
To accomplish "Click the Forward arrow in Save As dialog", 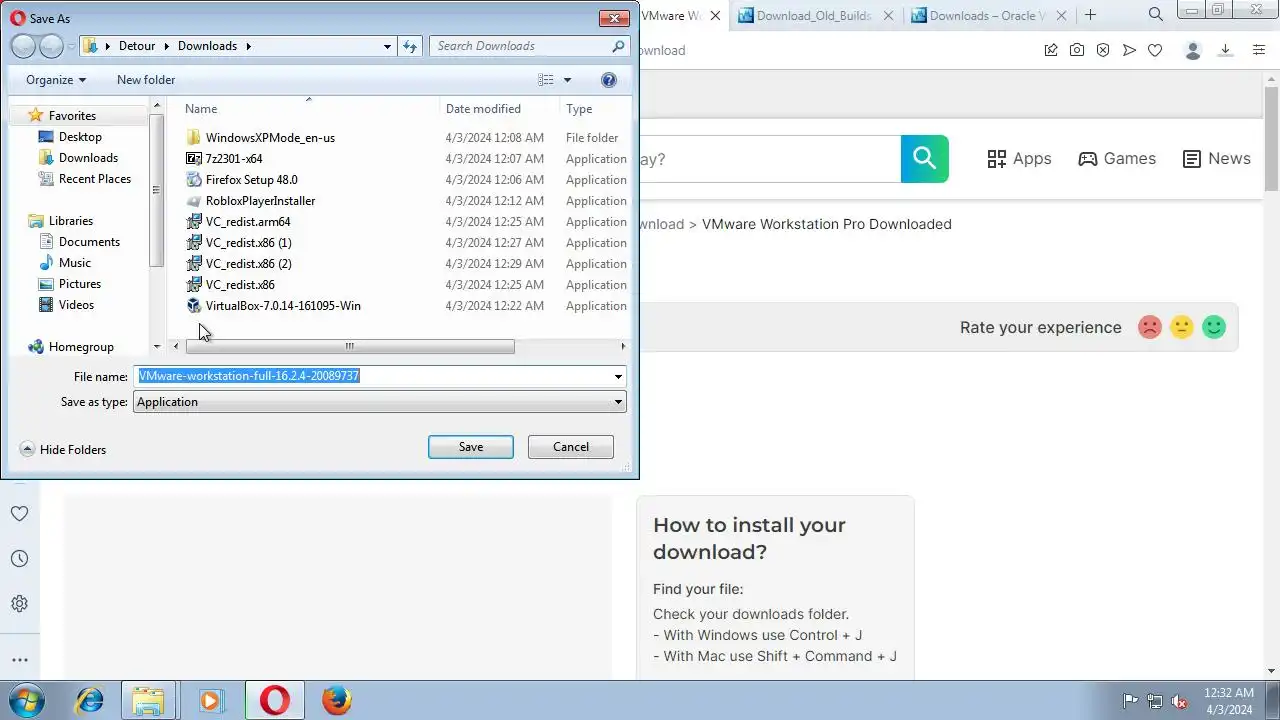I will pos(51,46).
